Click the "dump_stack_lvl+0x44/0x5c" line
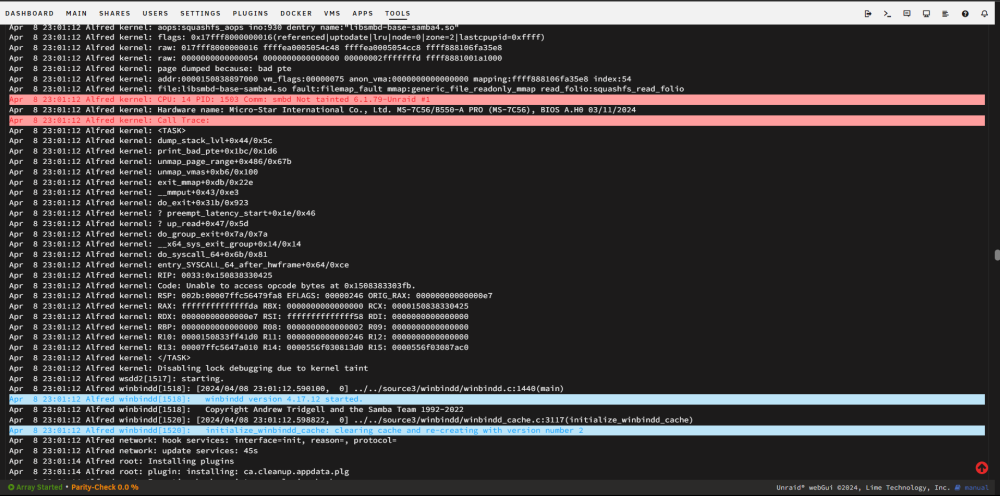The image size is (1000, 496). click(x=141, y=141)
